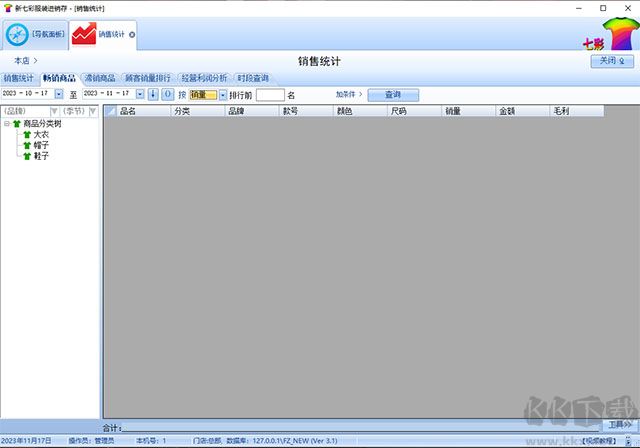The width and height of the screenshot is (640, 448).
Task: Switch to the 滞销商品 tab
Action: (x=100, y=78)
